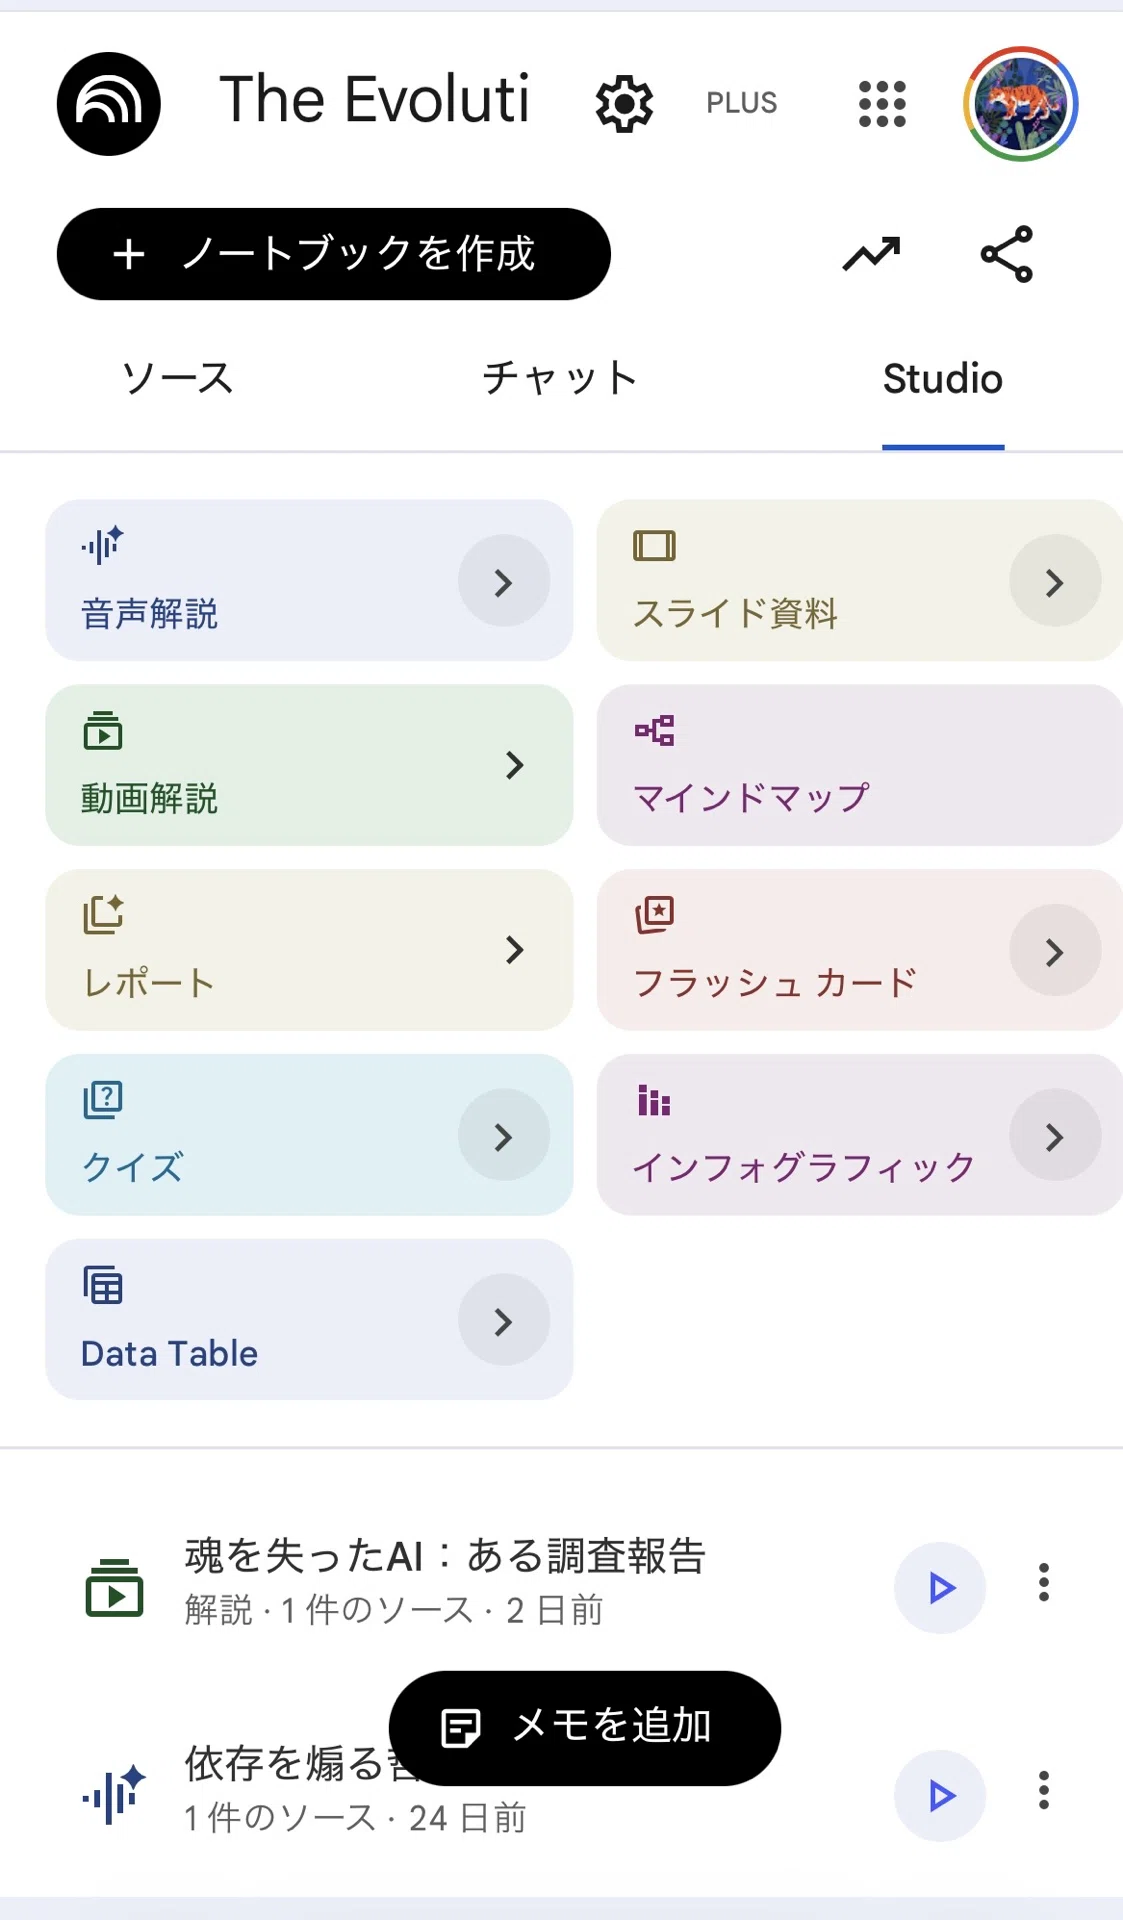The height and width of the screenshot is (1920, 1123).
Task: Click the 動画解説 video card
Action: pos(309,765)
